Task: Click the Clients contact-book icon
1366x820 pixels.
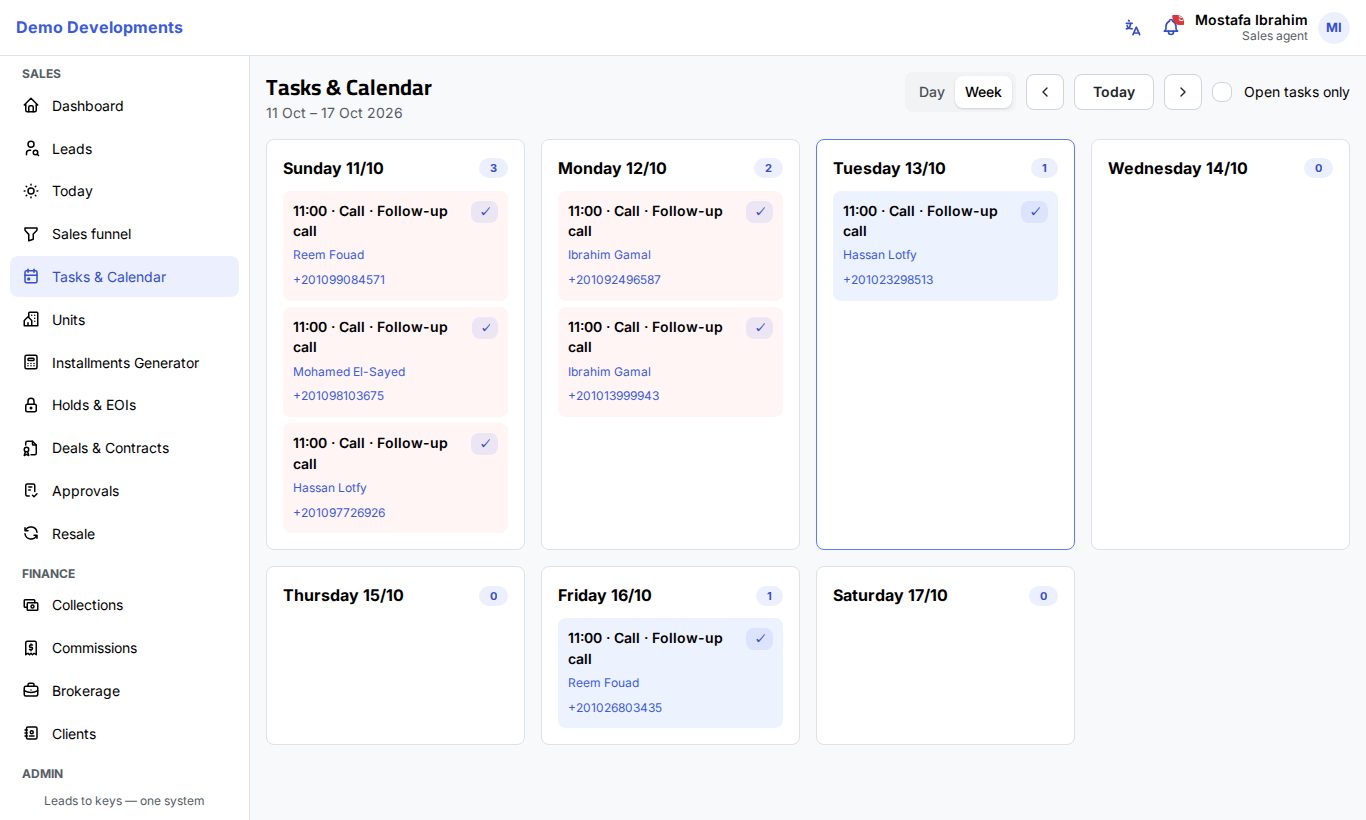Action: click(x=31, y=734)
